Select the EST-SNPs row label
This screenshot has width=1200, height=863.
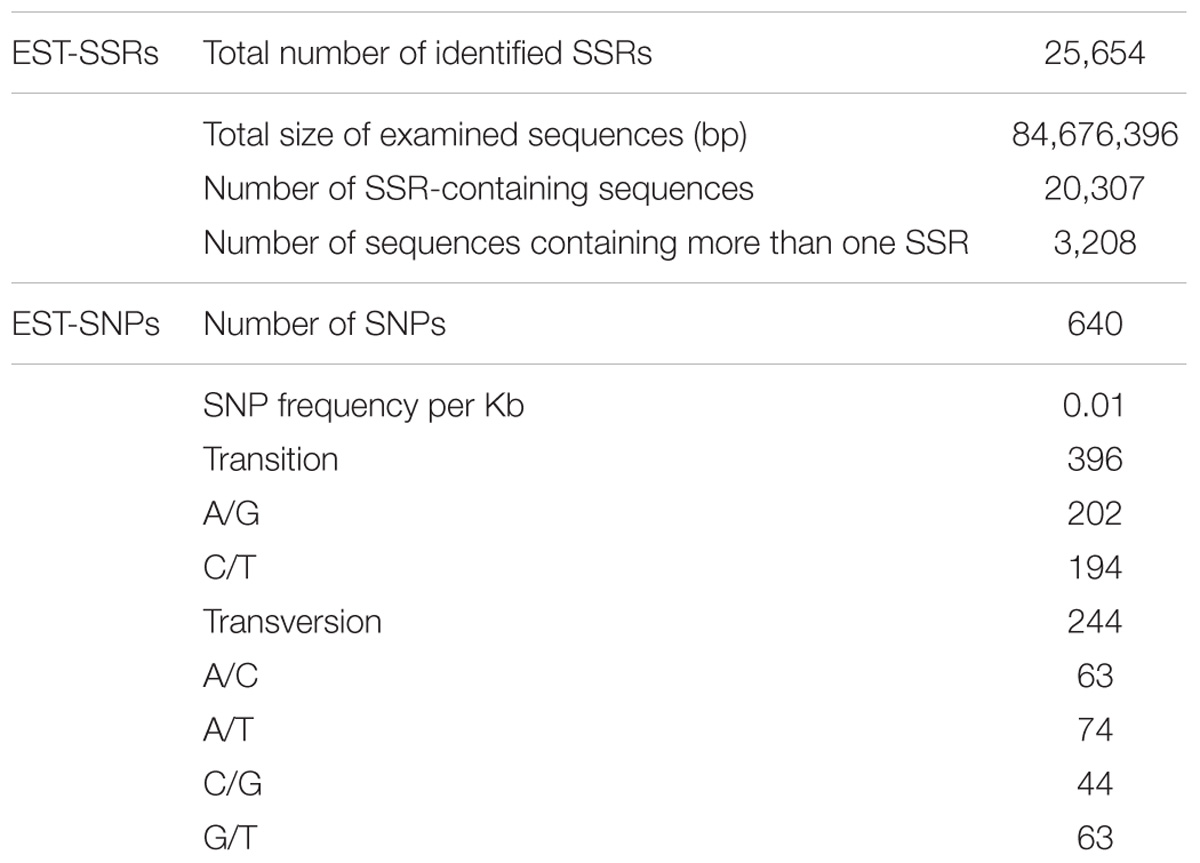point(85,323)
